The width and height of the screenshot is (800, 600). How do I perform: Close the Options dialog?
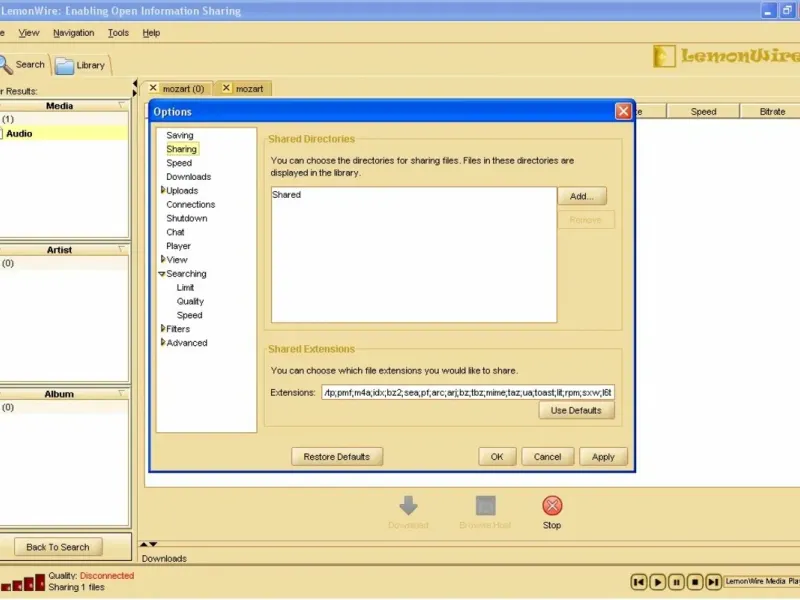[x=623, y=111]
